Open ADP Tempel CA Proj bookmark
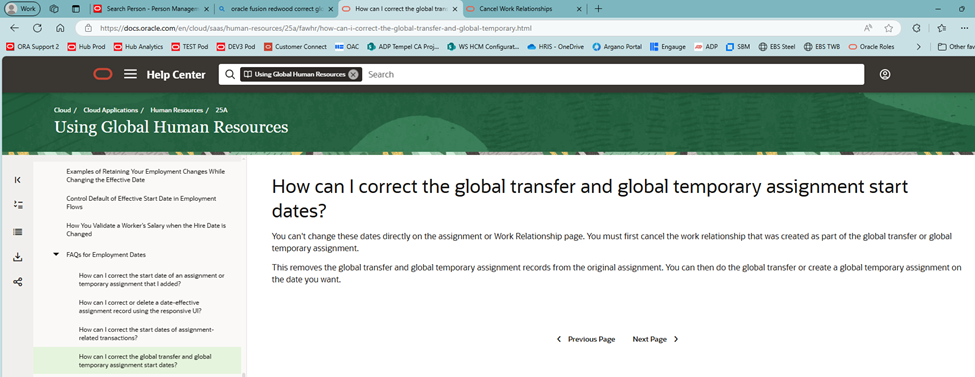 pos(403,46)
